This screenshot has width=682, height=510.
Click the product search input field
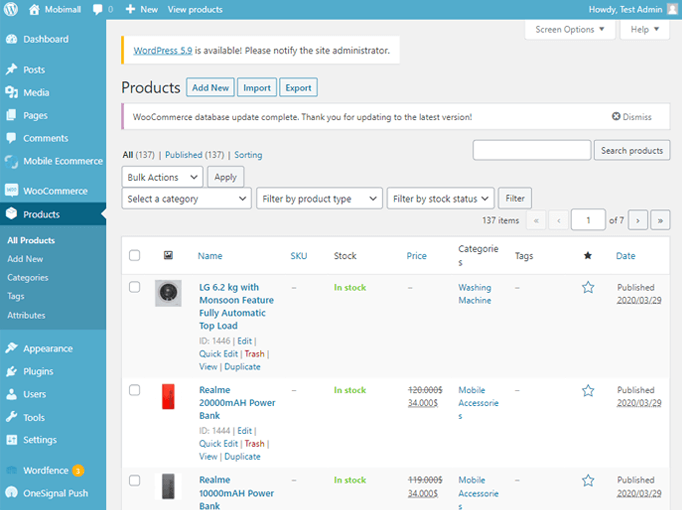click(532, 150)
